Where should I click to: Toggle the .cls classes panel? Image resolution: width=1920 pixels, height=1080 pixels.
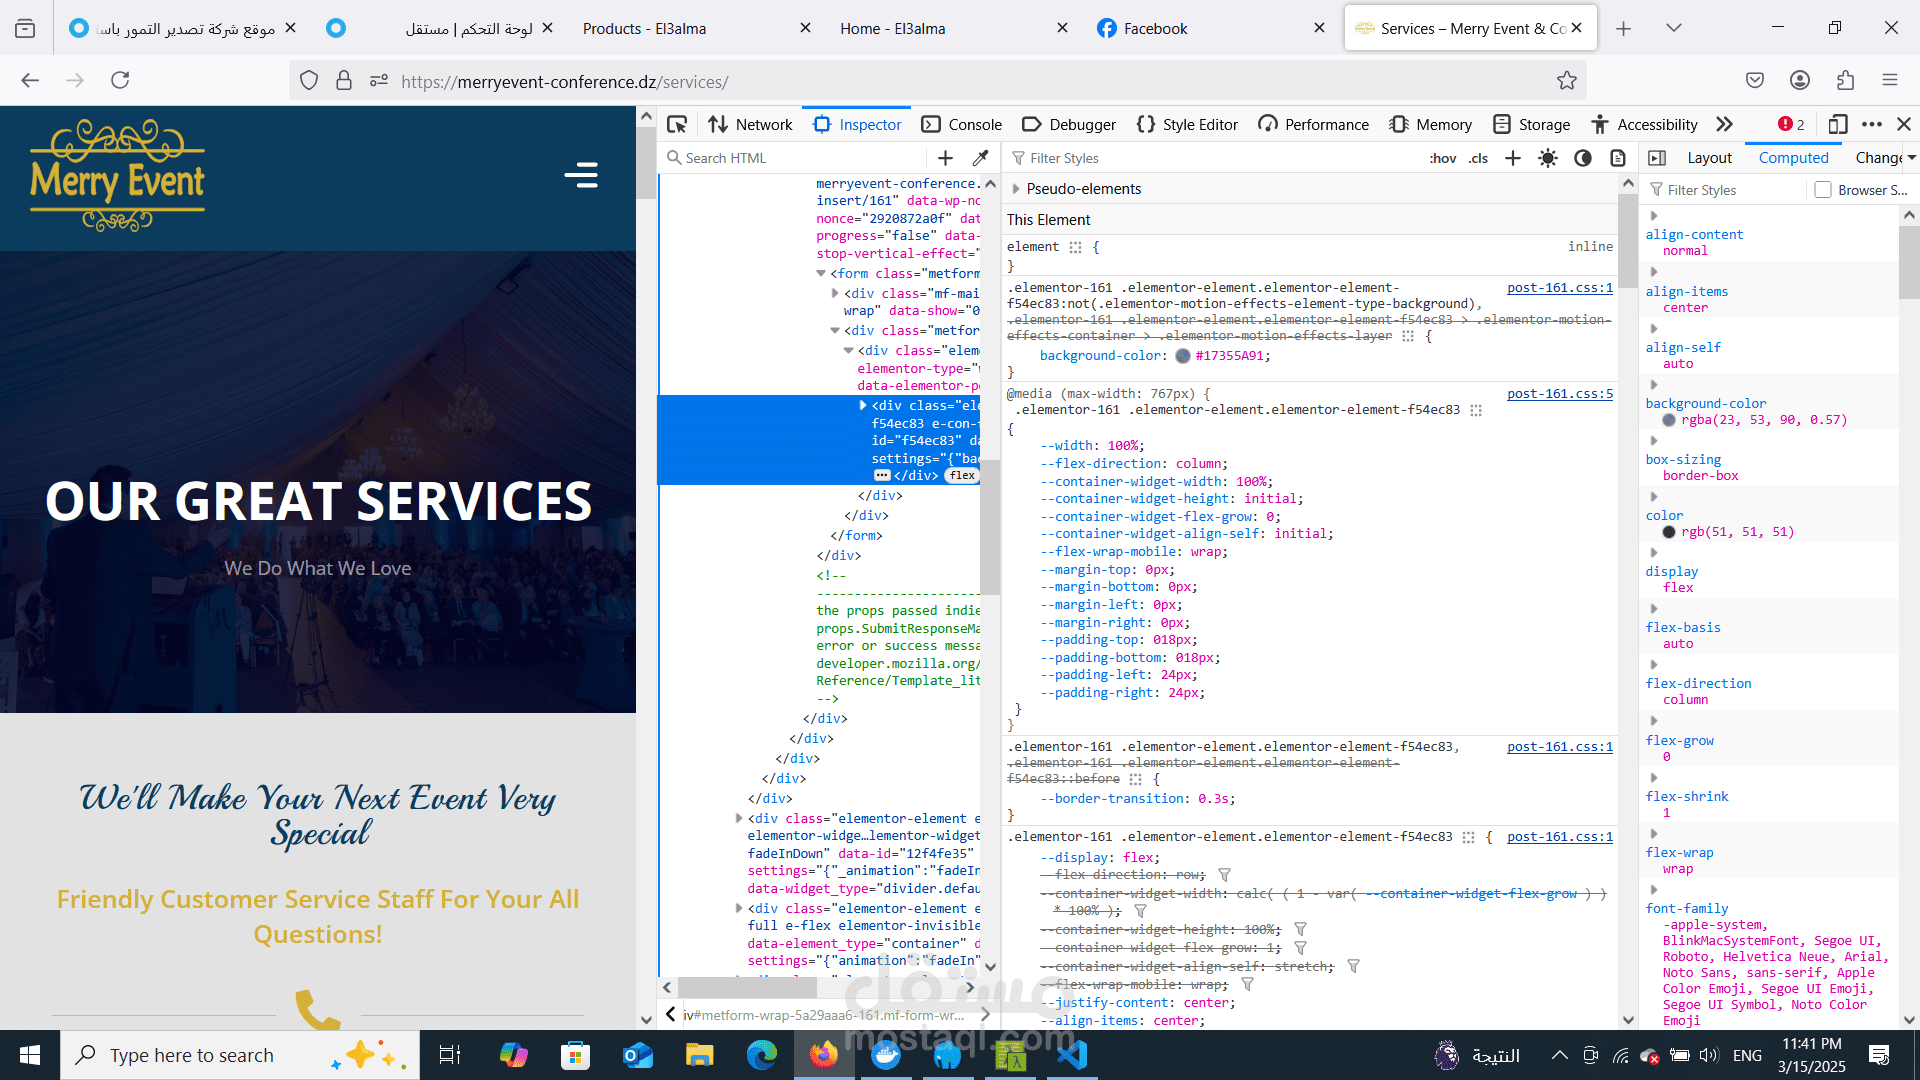click(1479, 158)
